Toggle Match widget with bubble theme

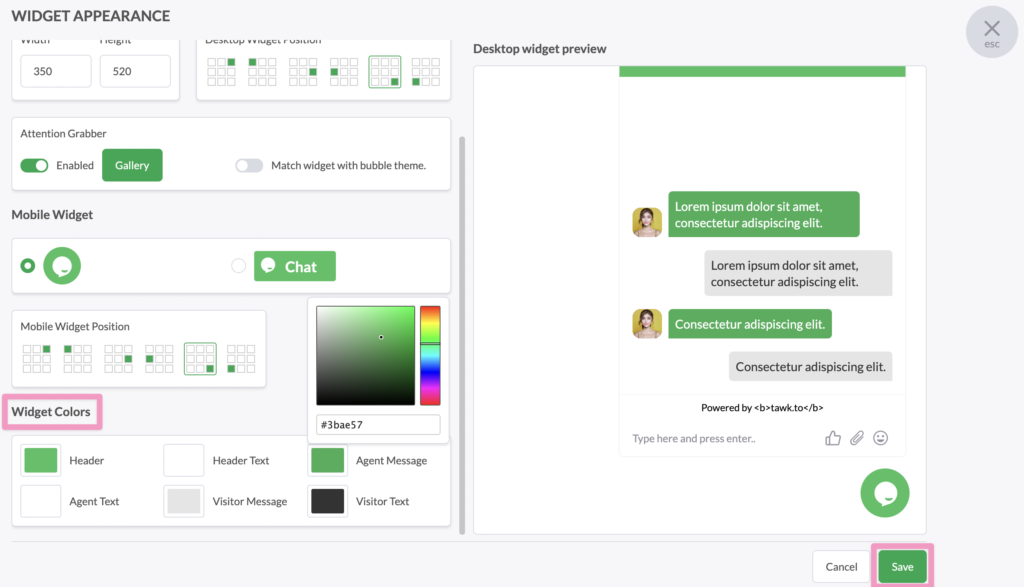coord(249,165)
